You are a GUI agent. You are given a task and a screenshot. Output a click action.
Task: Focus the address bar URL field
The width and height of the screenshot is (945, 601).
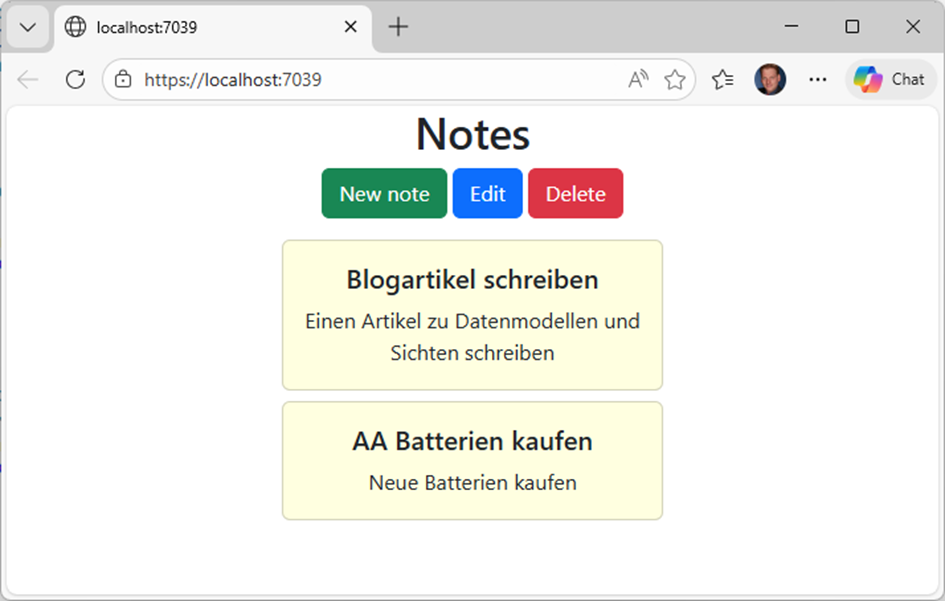(x=370, y=79)
